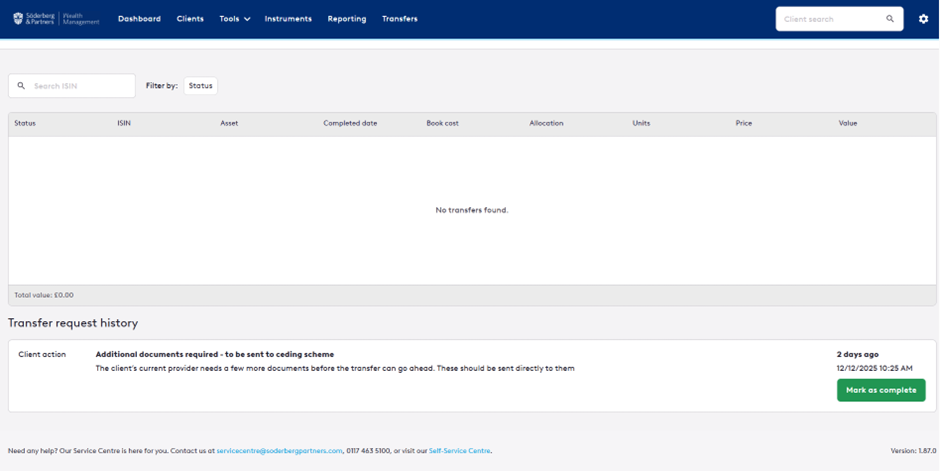Open the Self-Service Centre link
This screenshot has height=471, width=940.
click(459, 451)
